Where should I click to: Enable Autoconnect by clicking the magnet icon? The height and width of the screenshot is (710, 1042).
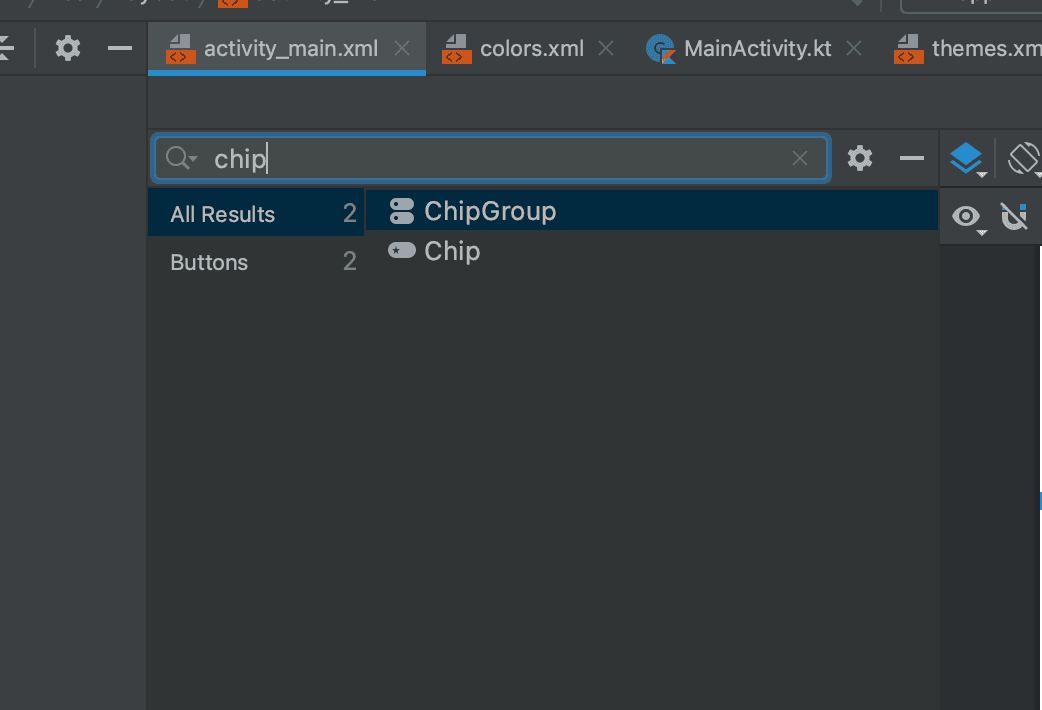click(x=1016, y=215)
